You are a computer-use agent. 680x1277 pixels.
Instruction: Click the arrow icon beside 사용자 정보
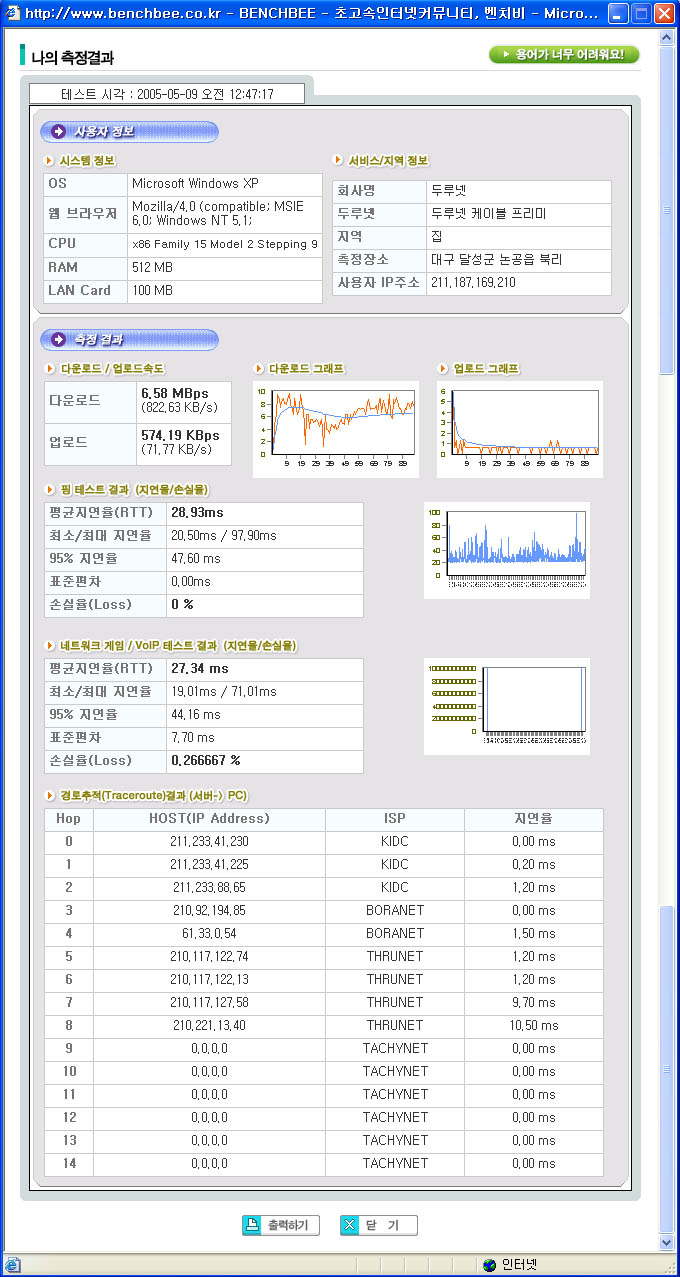click(58, 131)
